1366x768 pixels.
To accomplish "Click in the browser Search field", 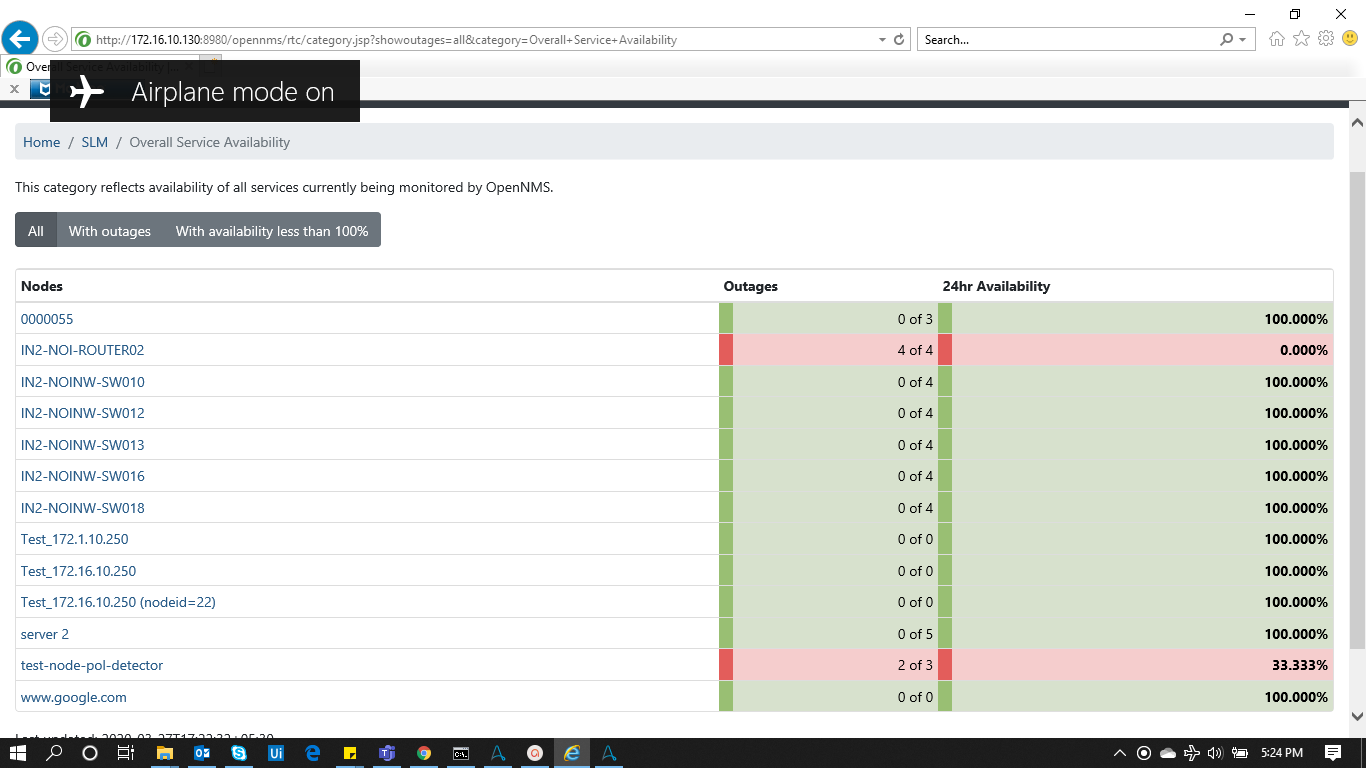I will (x=1065, y=40).
